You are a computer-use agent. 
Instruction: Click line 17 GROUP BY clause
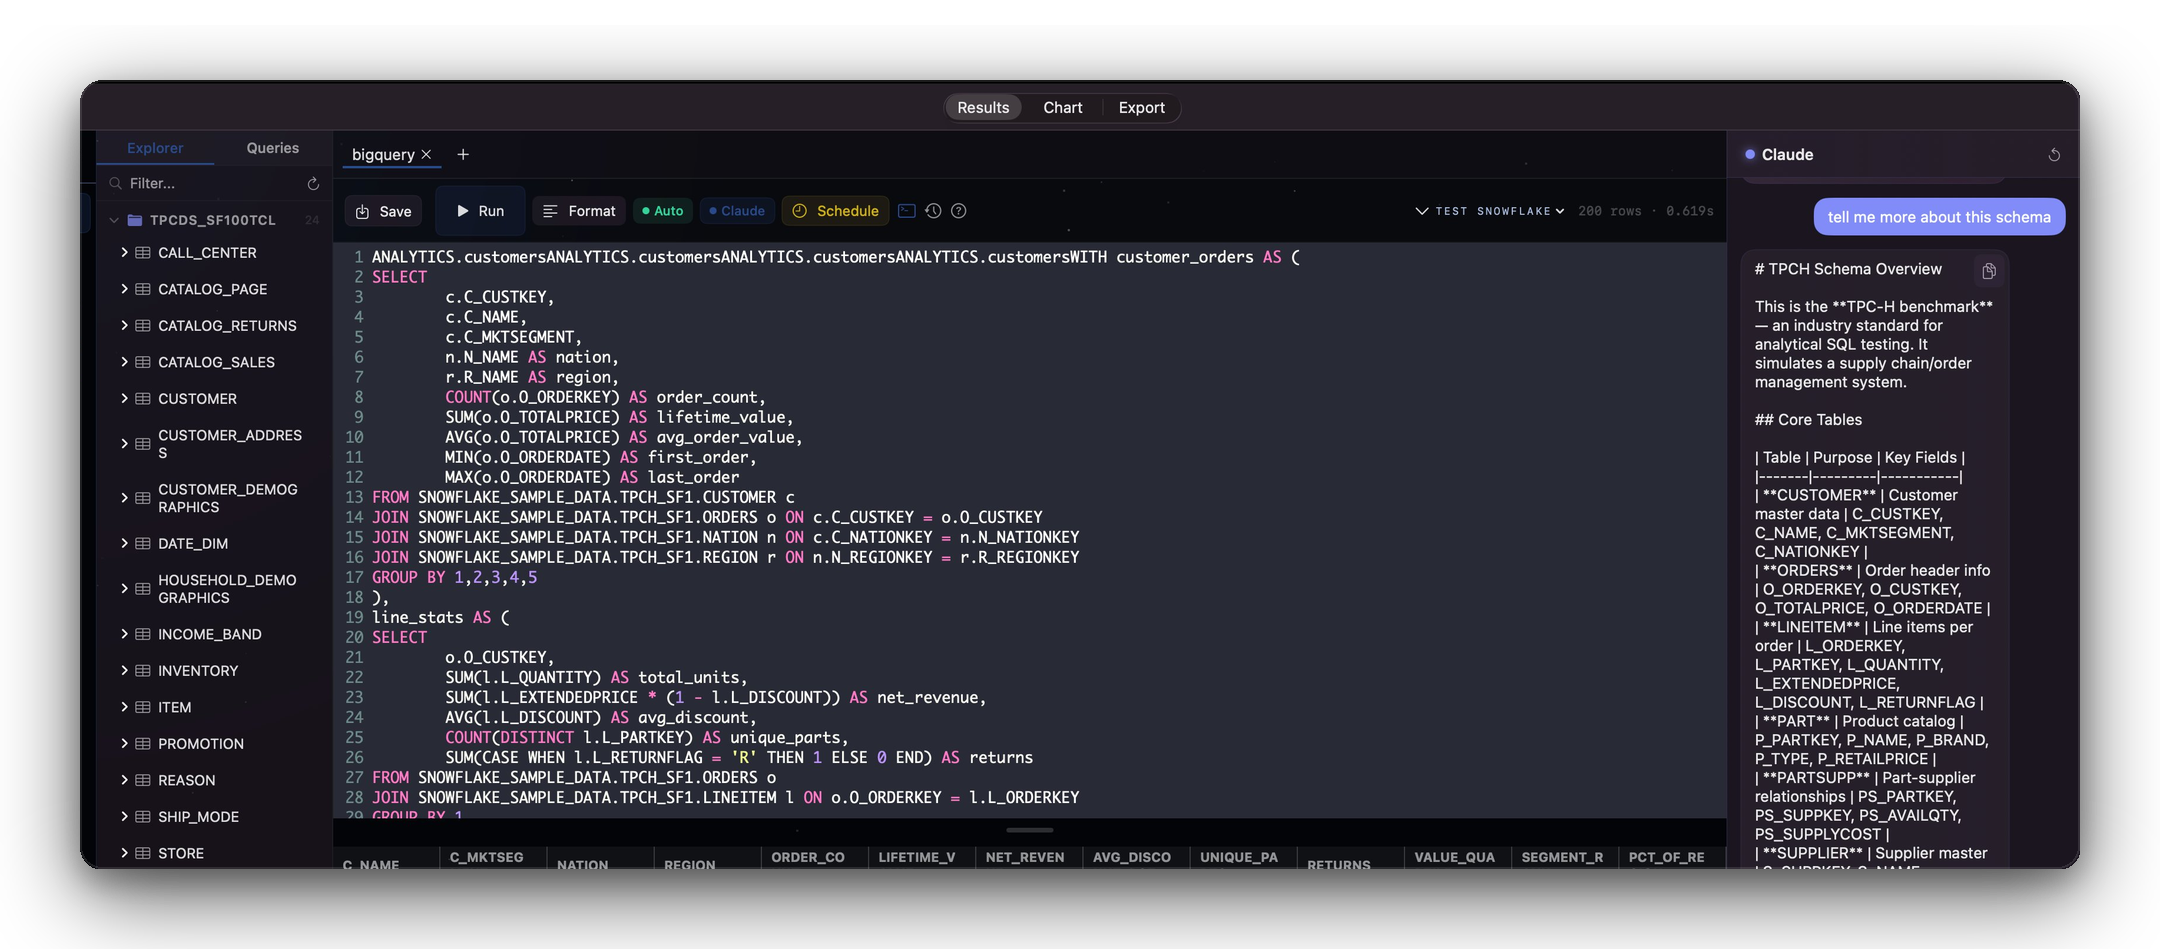[x=455, y=577]
